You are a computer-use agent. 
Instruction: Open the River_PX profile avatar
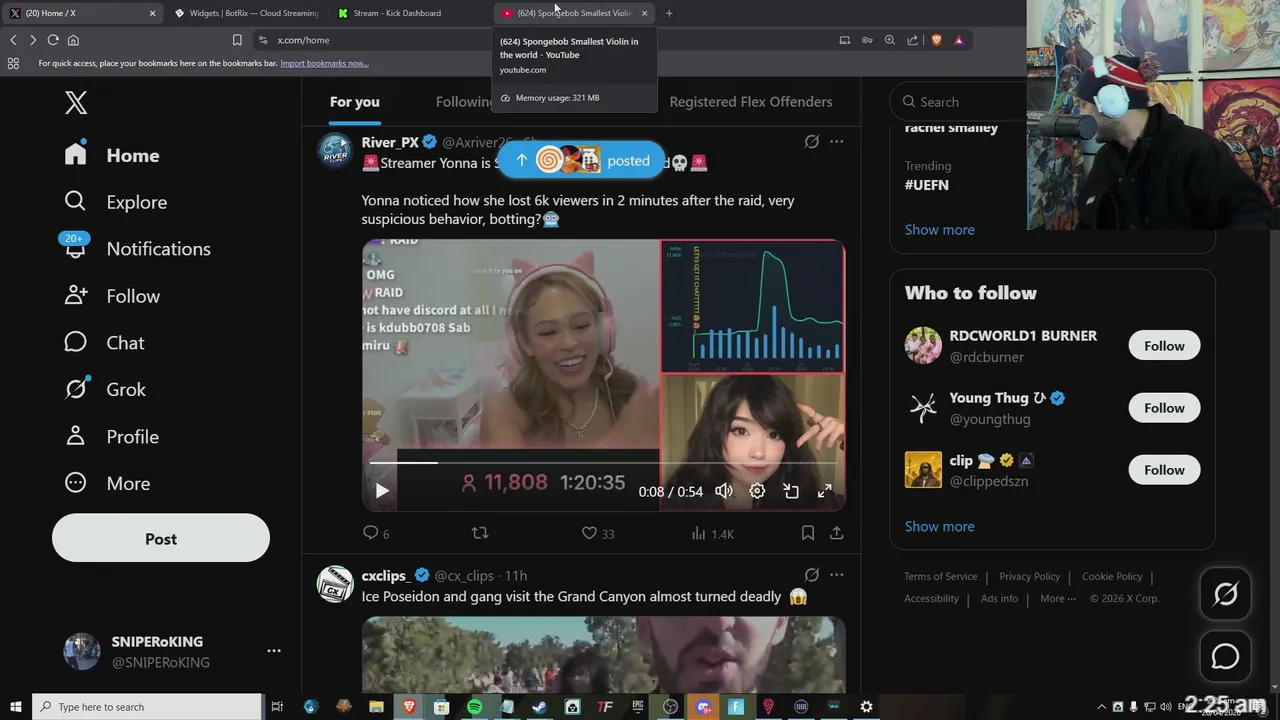335,152
